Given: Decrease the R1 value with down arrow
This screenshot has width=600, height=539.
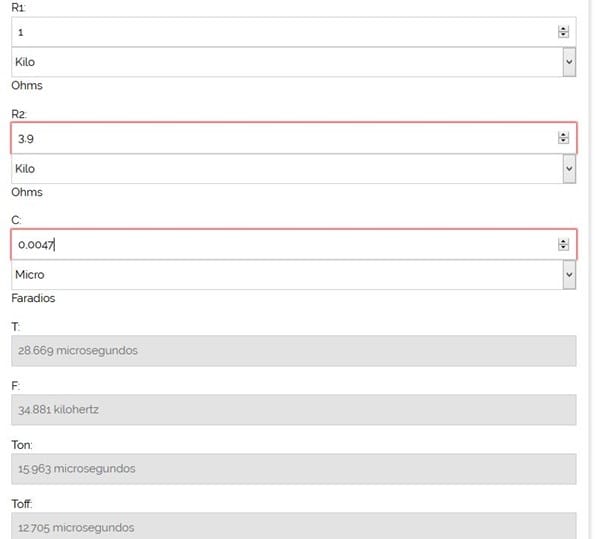Looking at the screenshot, I should 564,35.
